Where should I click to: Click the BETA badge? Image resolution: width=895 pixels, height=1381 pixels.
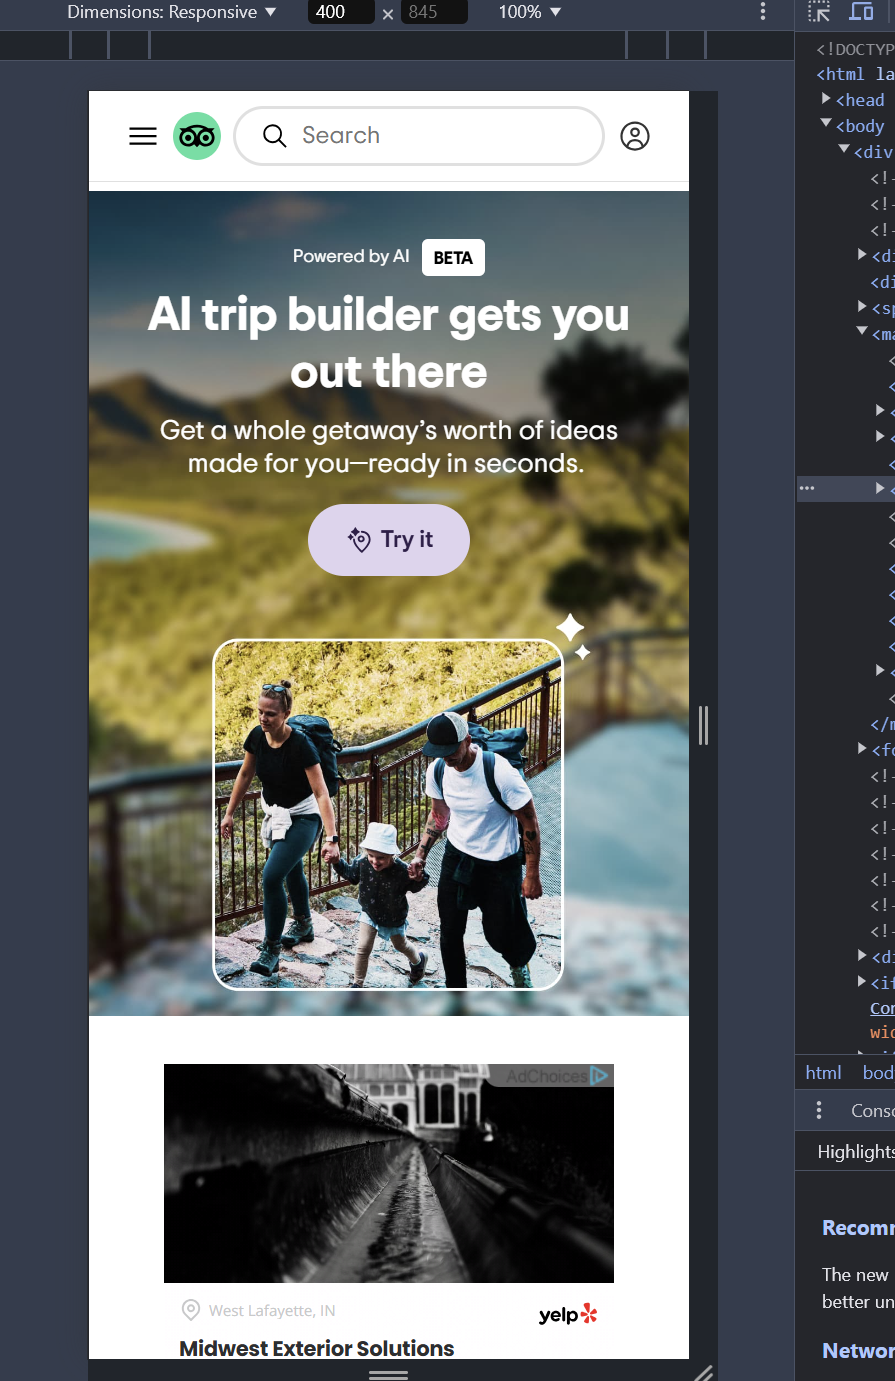453,258
